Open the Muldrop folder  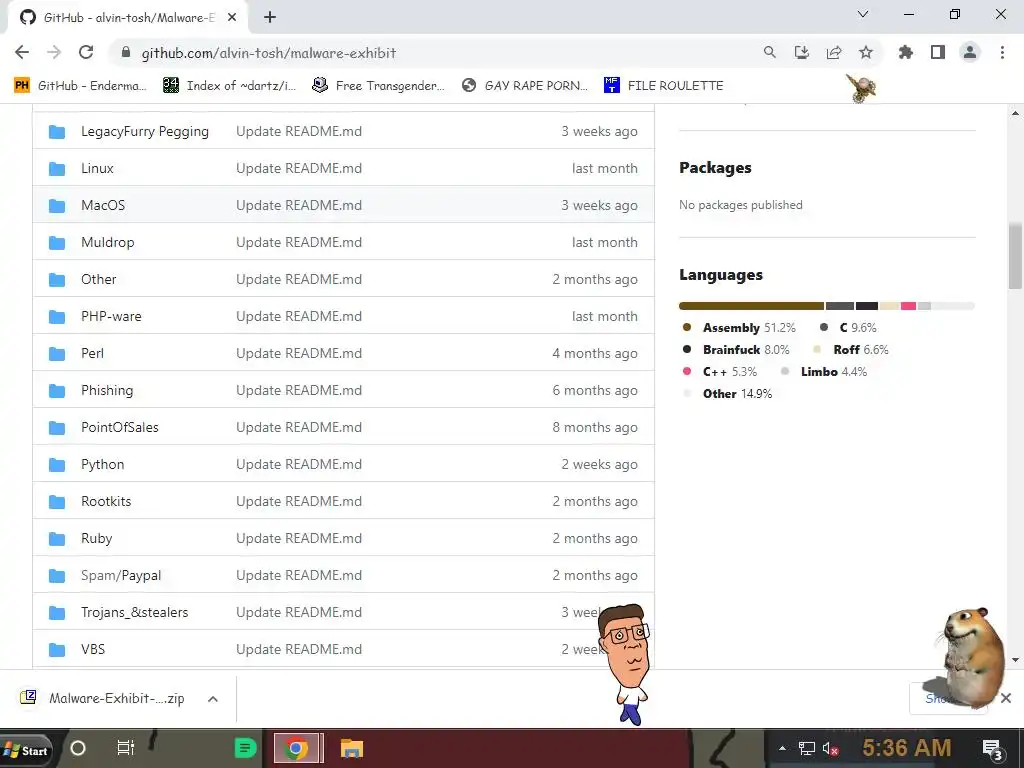pyautogui.click(x=108, y=242)
